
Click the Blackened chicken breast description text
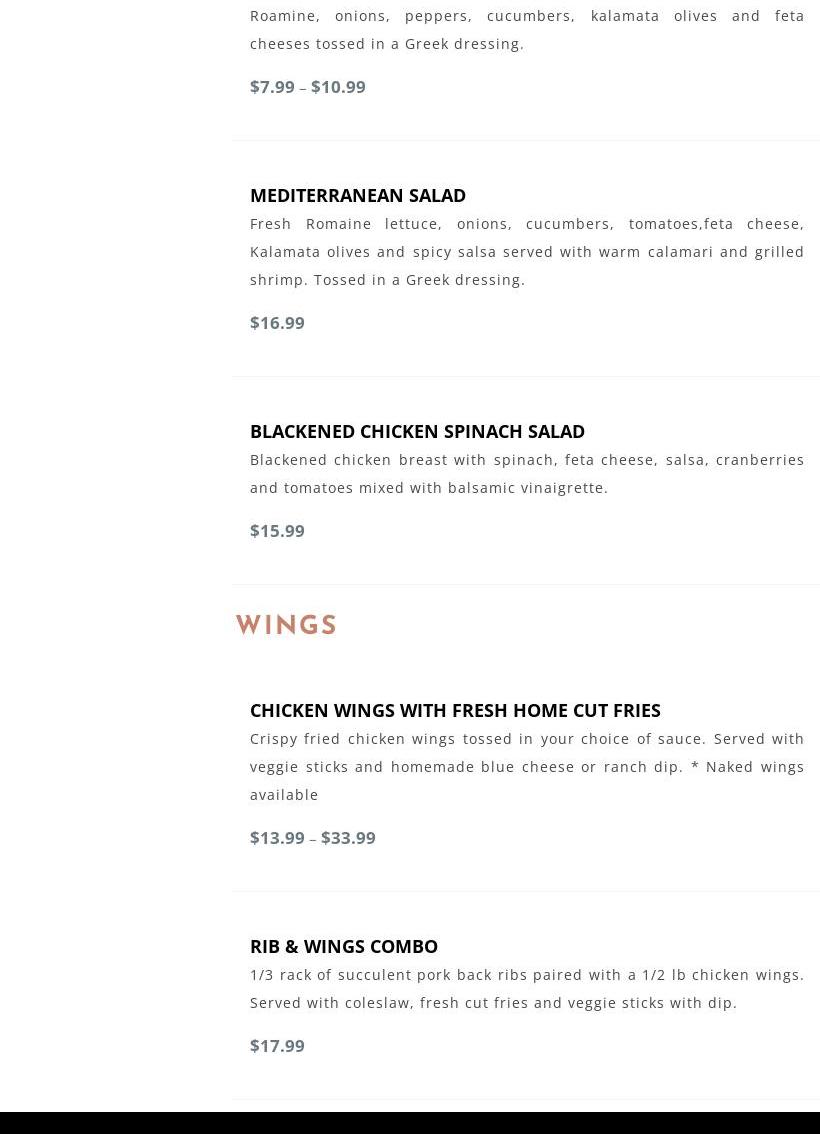point(526,474)
